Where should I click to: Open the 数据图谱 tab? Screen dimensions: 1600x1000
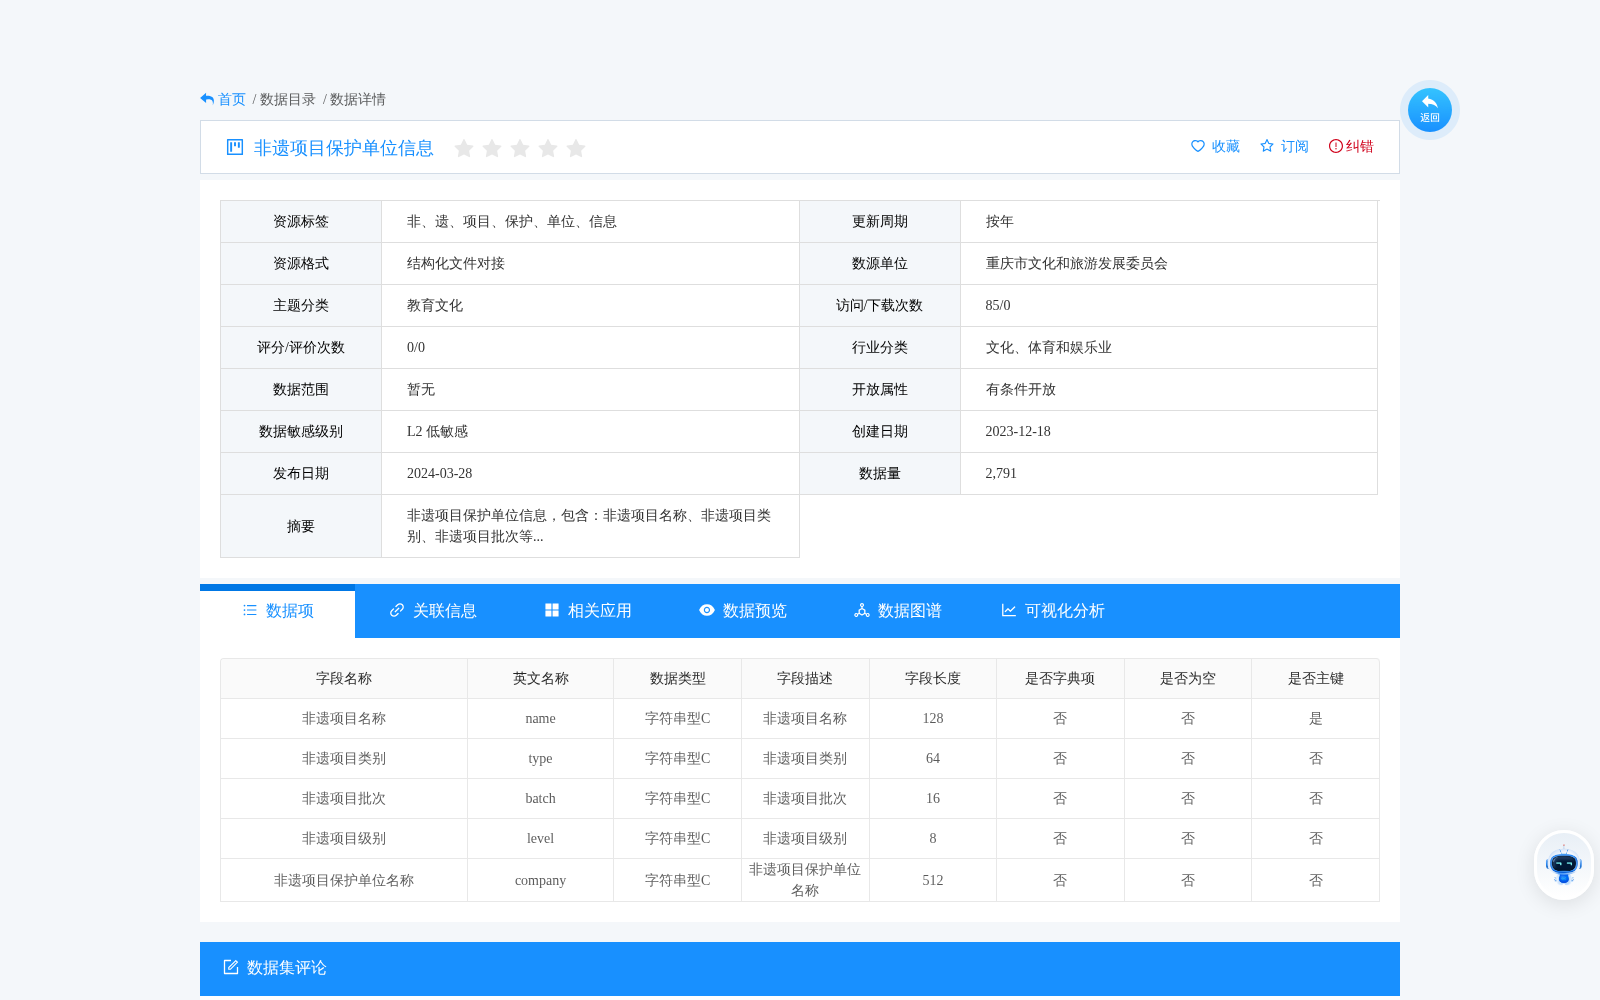pos(898,611)
